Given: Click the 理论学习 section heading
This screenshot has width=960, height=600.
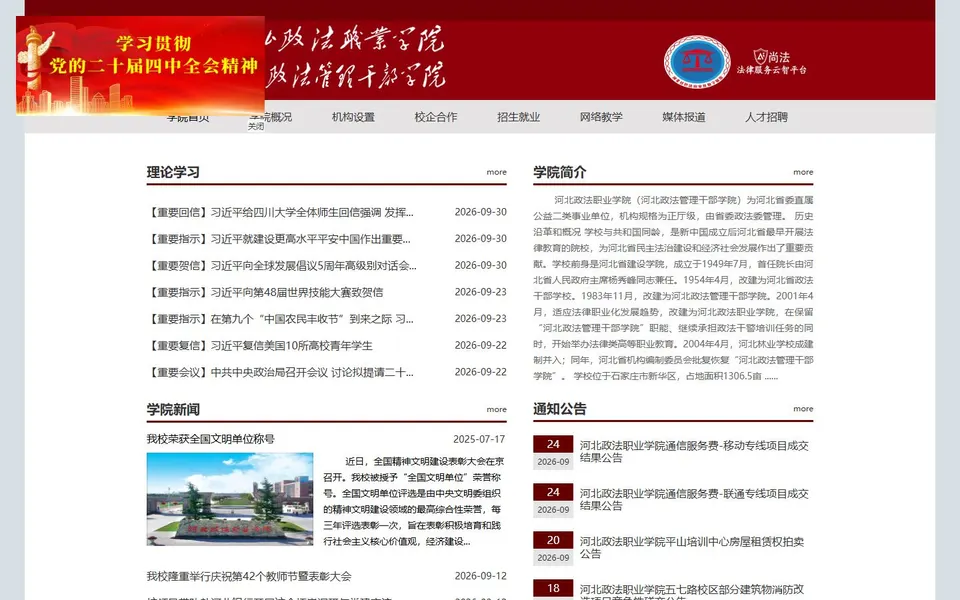Looking at the screenshot, I should [173, 172].
